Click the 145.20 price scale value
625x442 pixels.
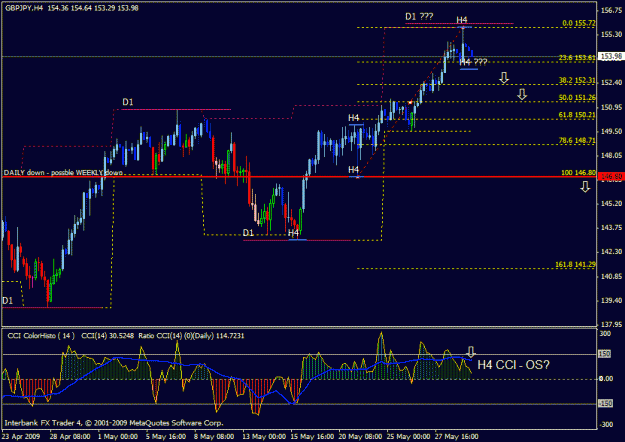point(611,204)
